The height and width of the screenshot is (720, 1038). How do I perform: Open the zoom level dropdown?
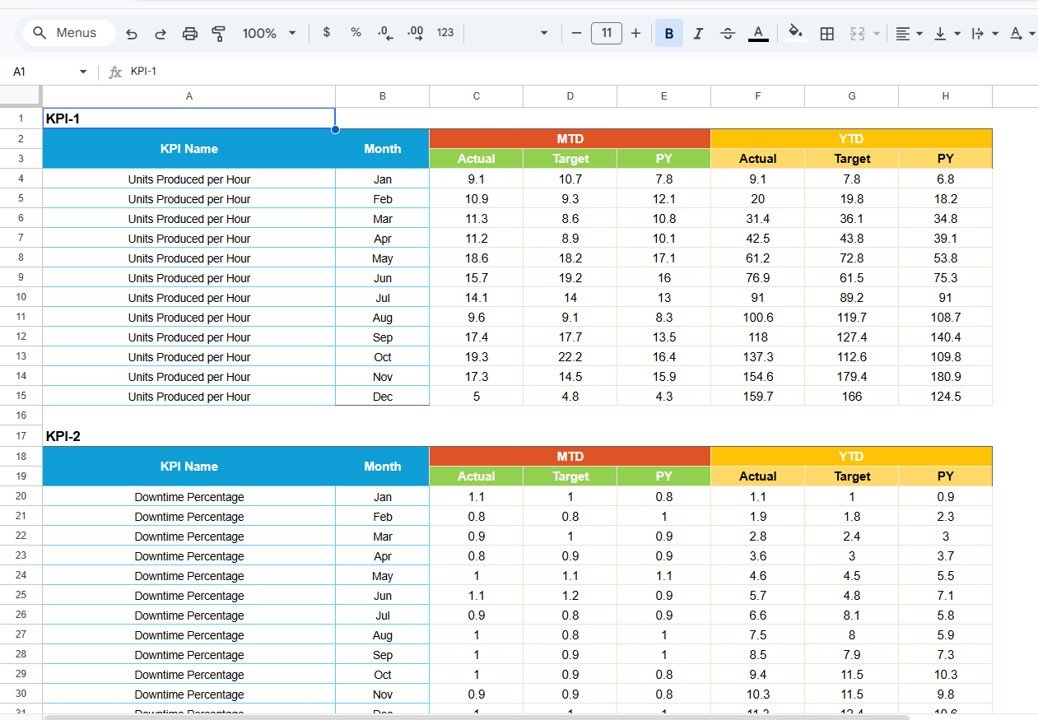tap(269, 32)
